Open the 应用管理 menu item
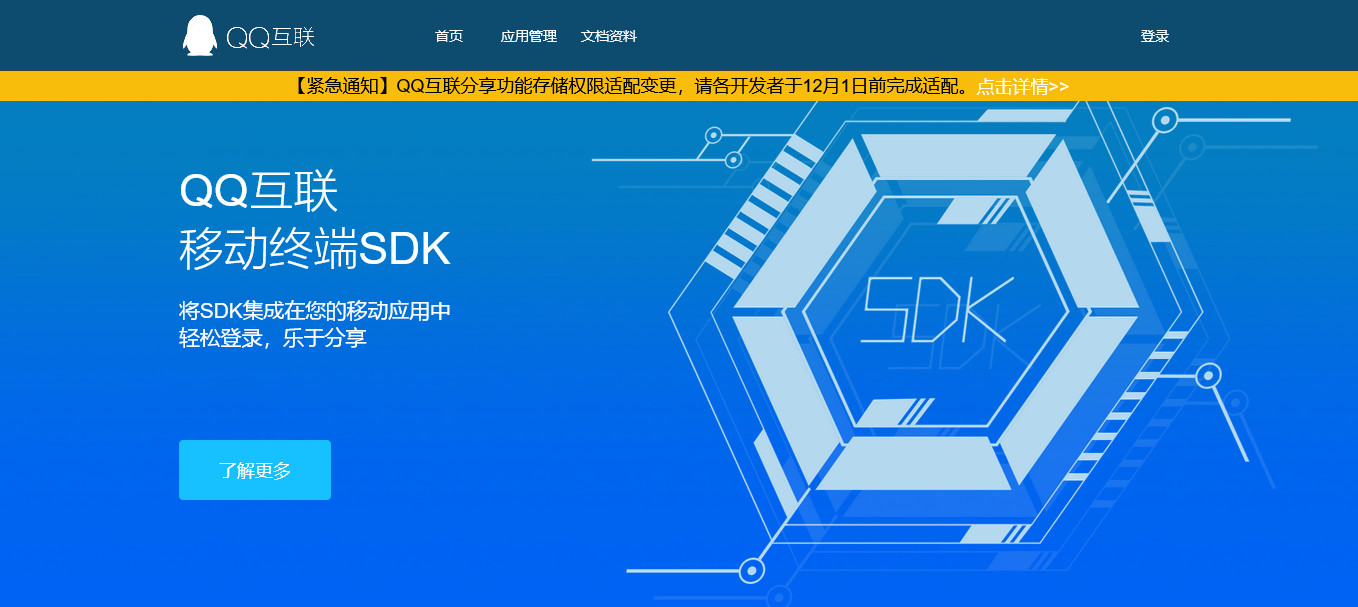 [529, 36]
